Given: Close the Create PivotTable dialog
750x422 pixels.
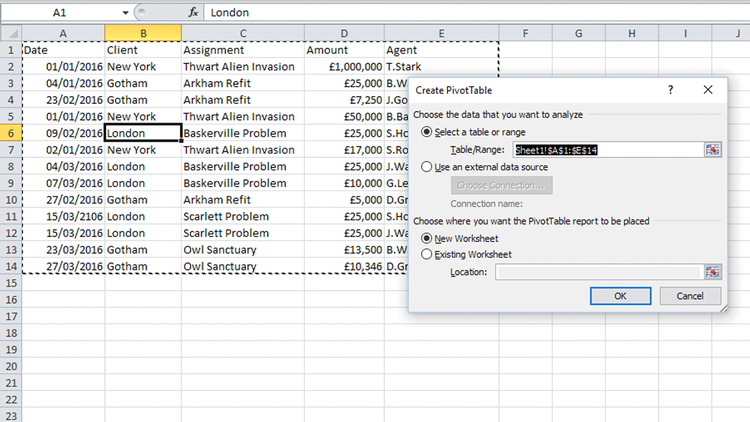Looking at the screenshot, I should (x=708, y=90).
